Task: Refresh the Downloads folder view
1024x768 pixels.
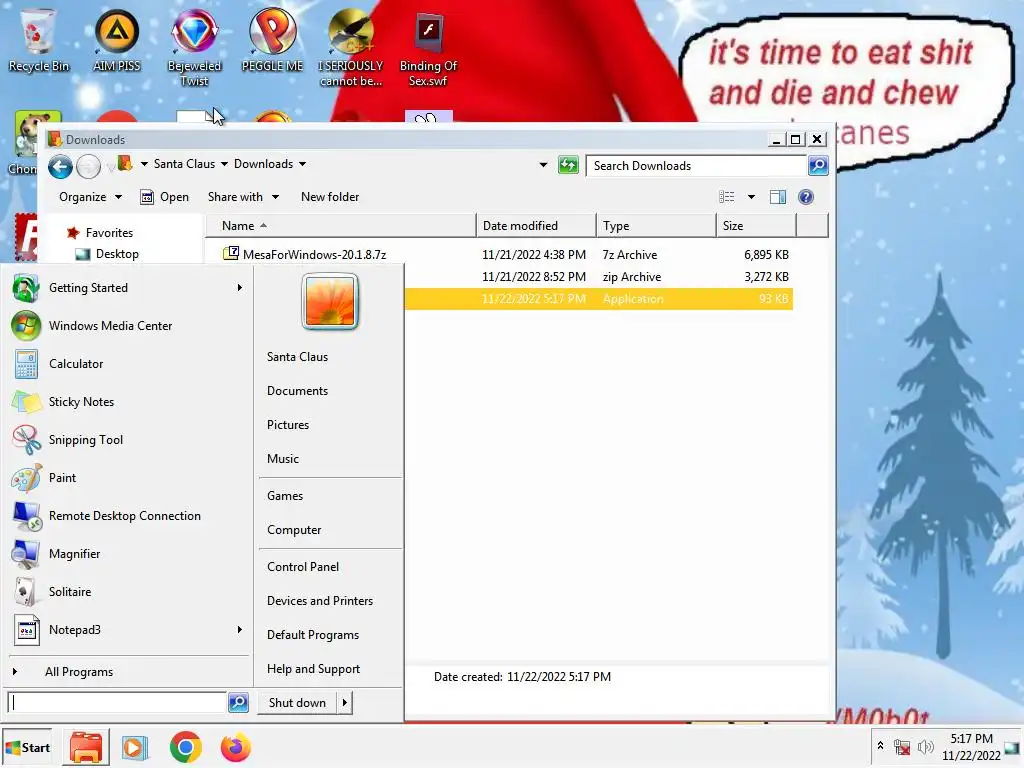Action: click(568, 165)
